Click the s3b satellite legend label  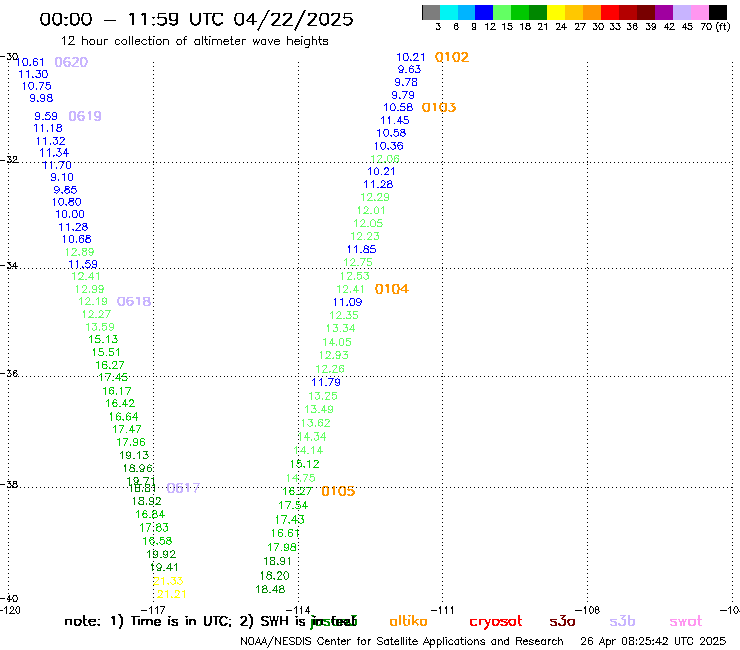tap(622, 621)
